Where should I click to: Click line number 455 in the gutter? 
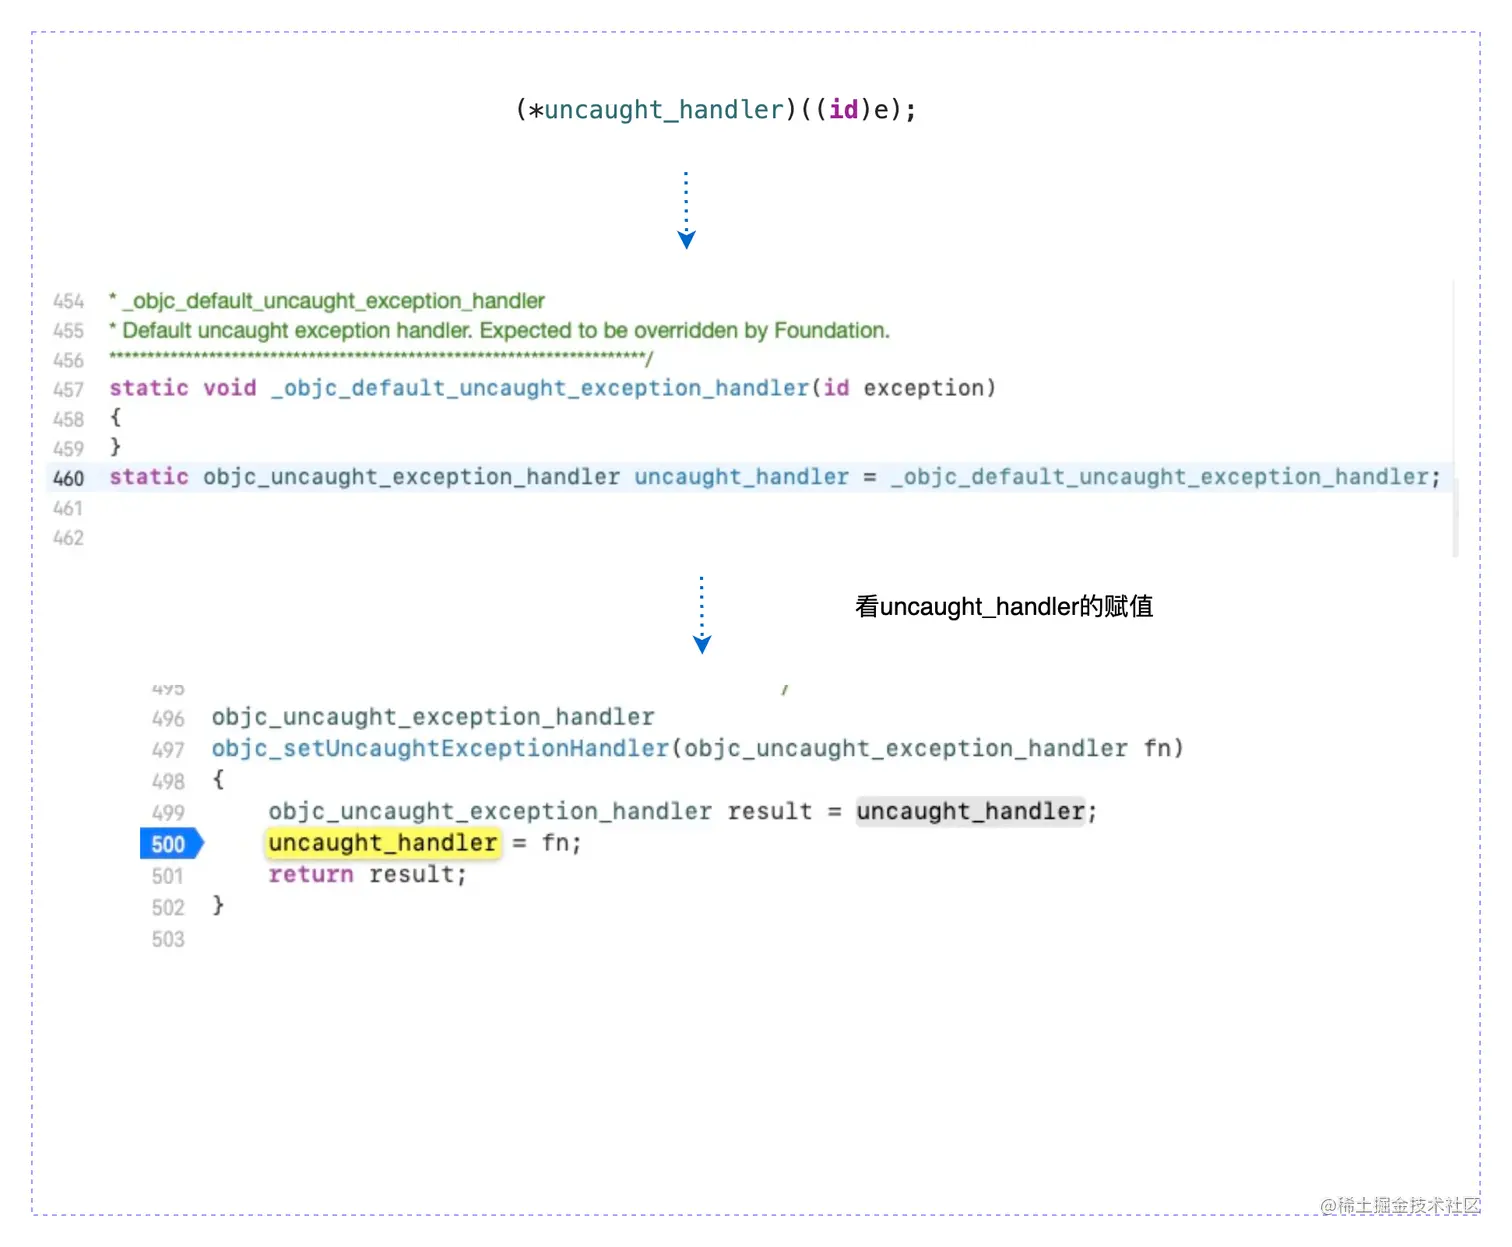tap(68, 330)
